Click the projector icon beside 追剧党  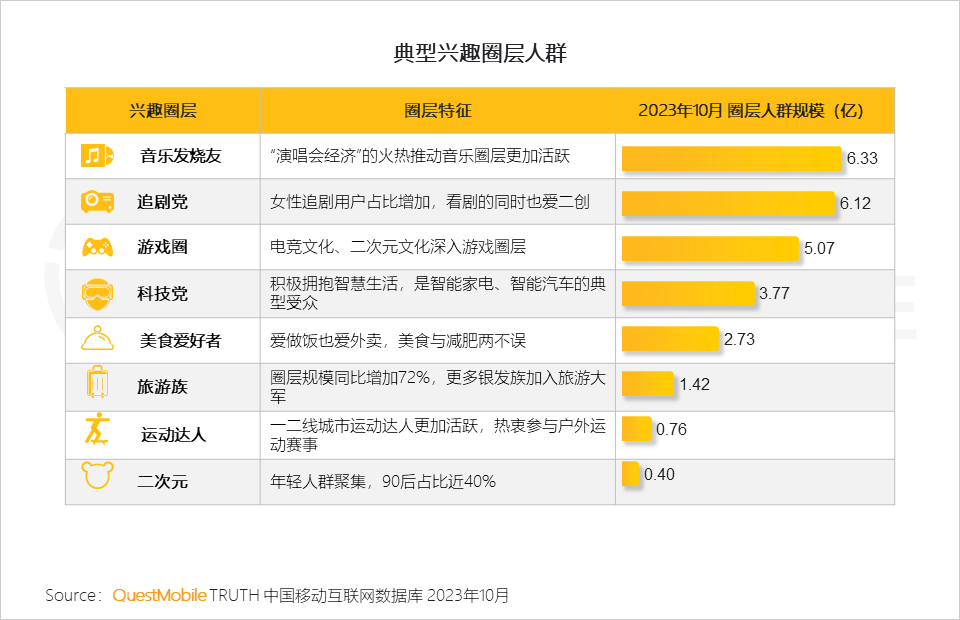point(97,202)
